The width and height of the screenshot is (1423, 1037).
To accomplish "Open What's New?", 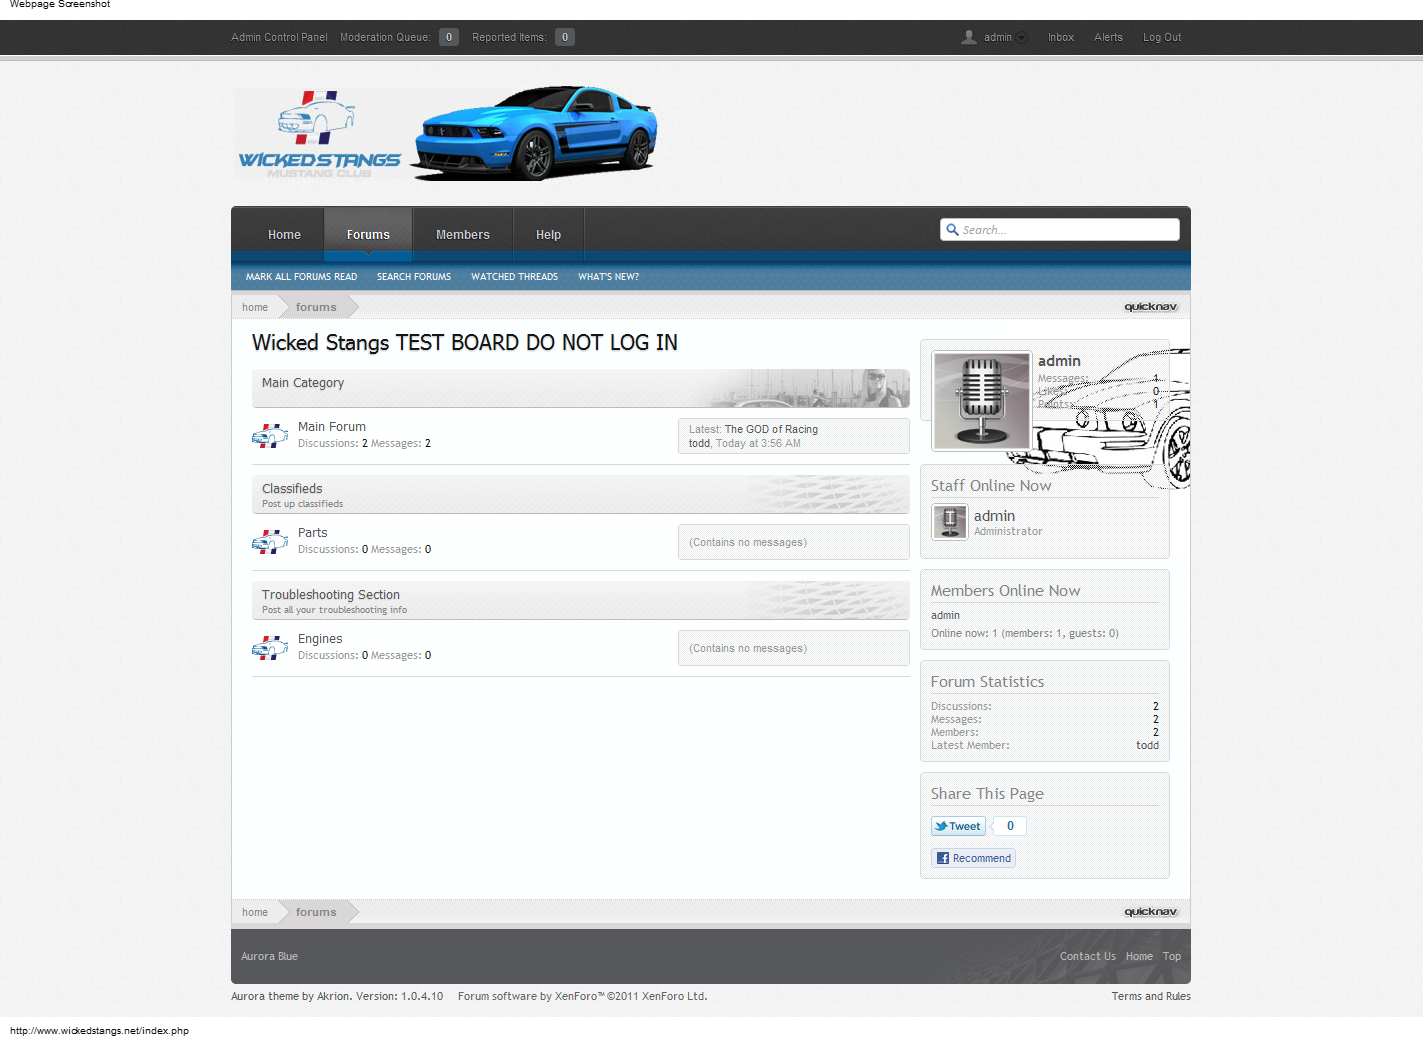I will (608, 277).
